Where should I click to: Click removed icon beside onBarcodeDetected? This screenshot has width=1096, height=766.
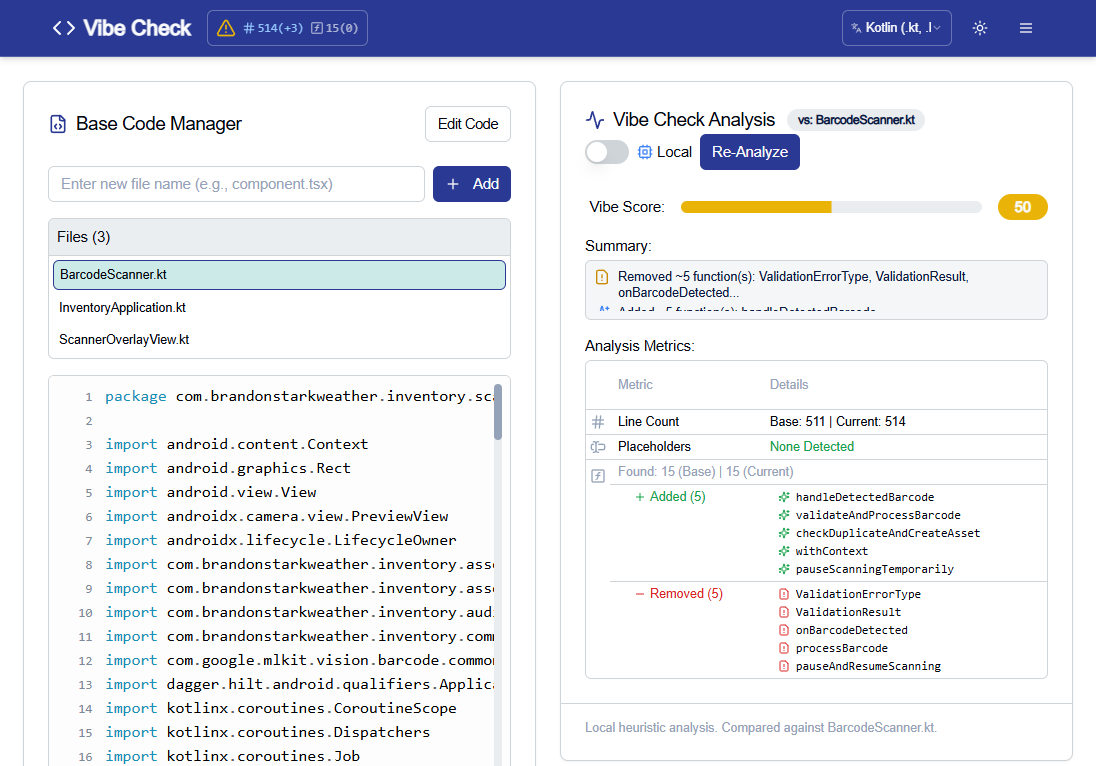[784, 630]
